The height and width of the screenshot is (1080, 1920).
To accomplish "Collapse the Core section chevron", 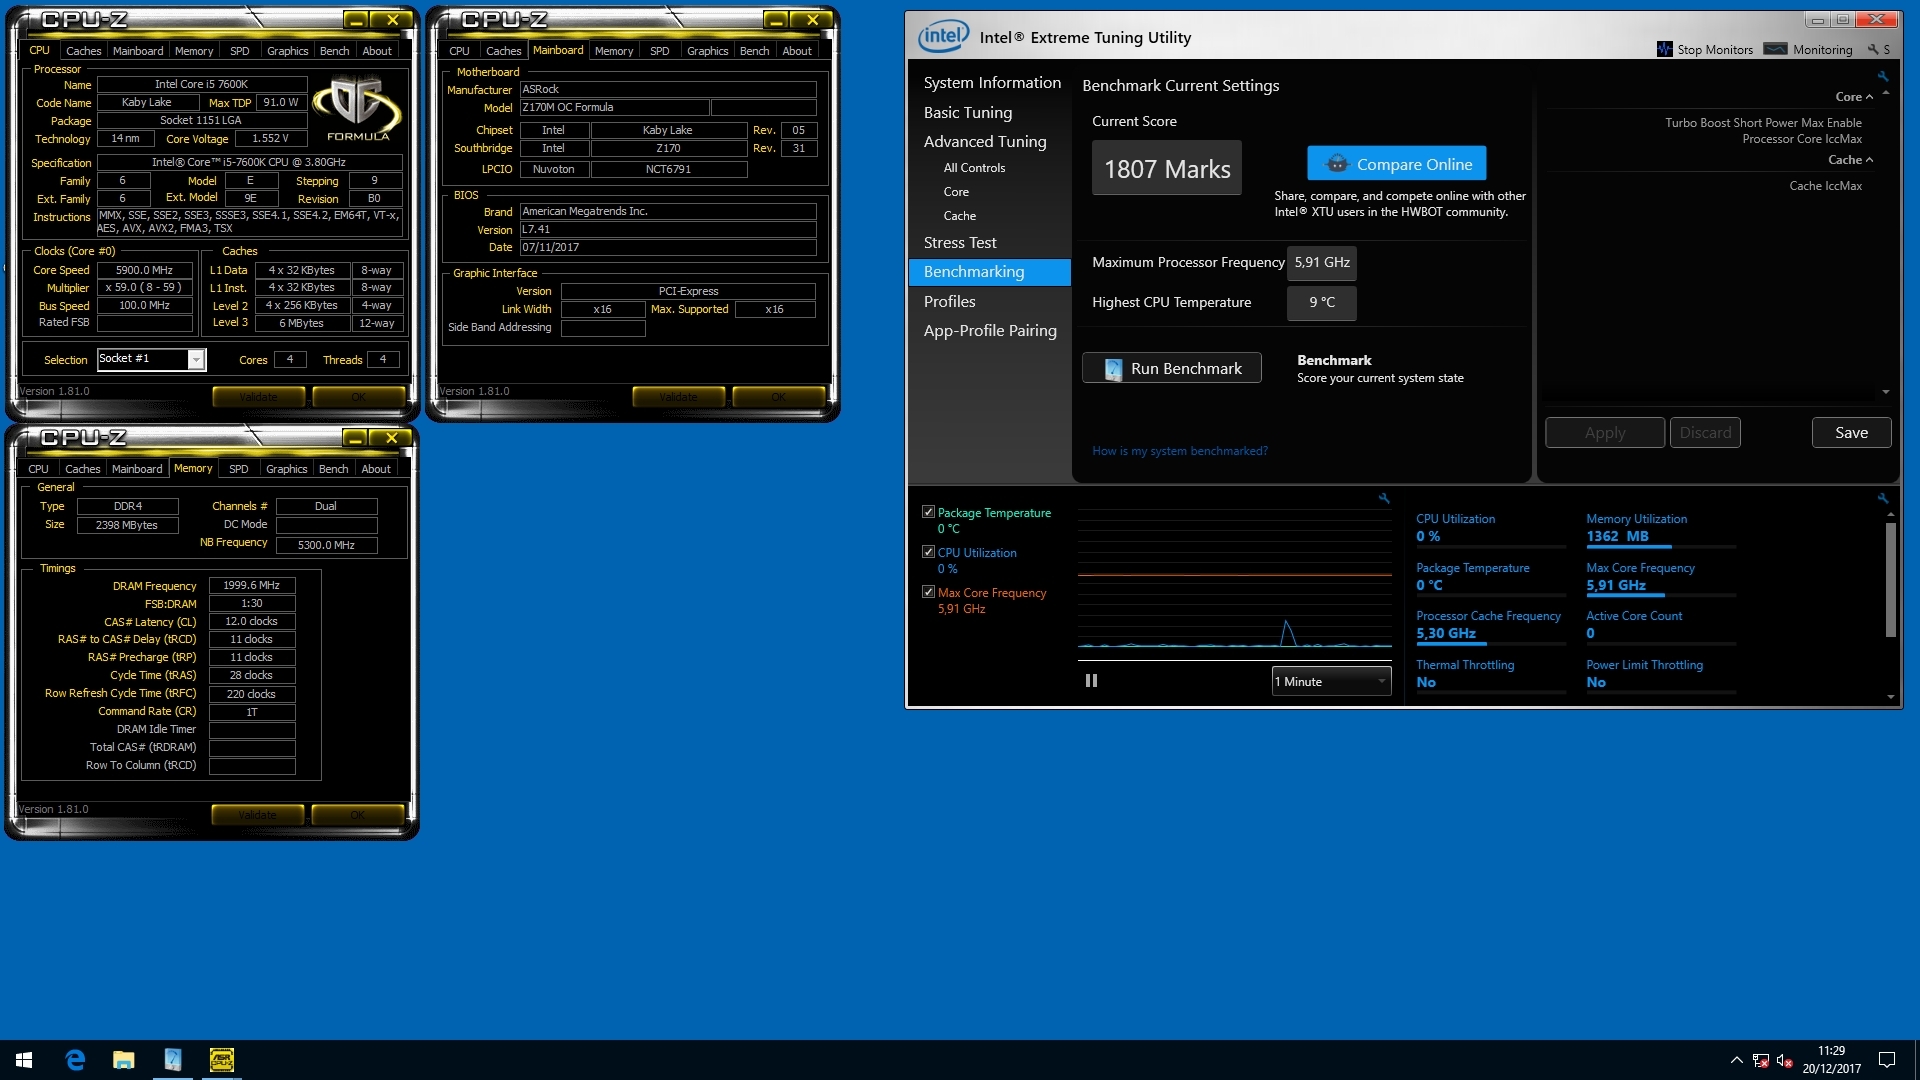I will 1869,97.
